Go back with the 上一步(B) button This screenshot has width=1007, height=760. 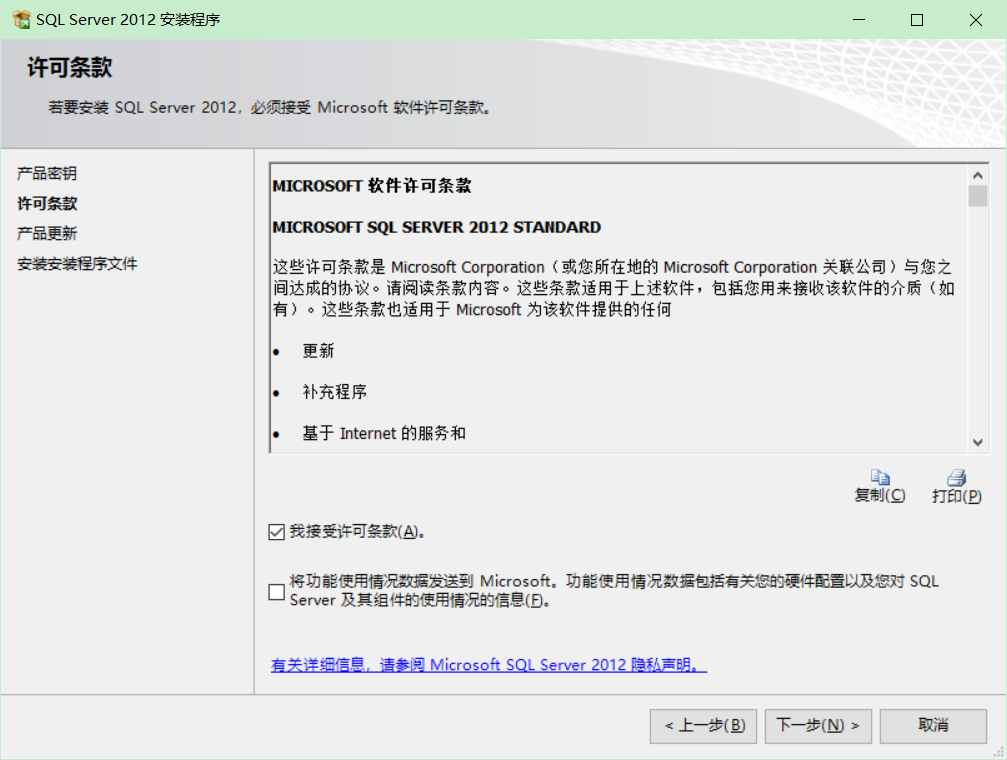tap(703, 726)
